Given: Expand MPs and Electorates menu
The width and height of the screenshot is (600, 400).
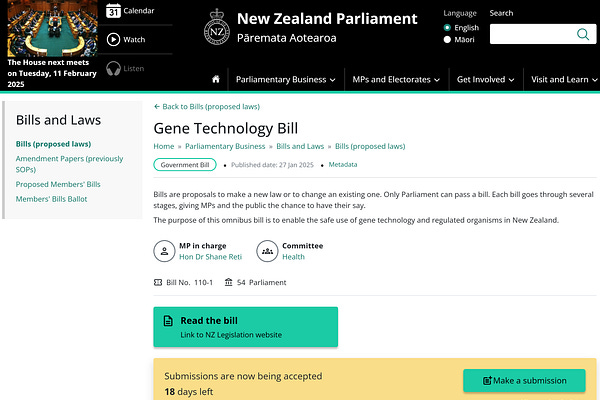Looking at the screenshot, I should click(396, 80).
